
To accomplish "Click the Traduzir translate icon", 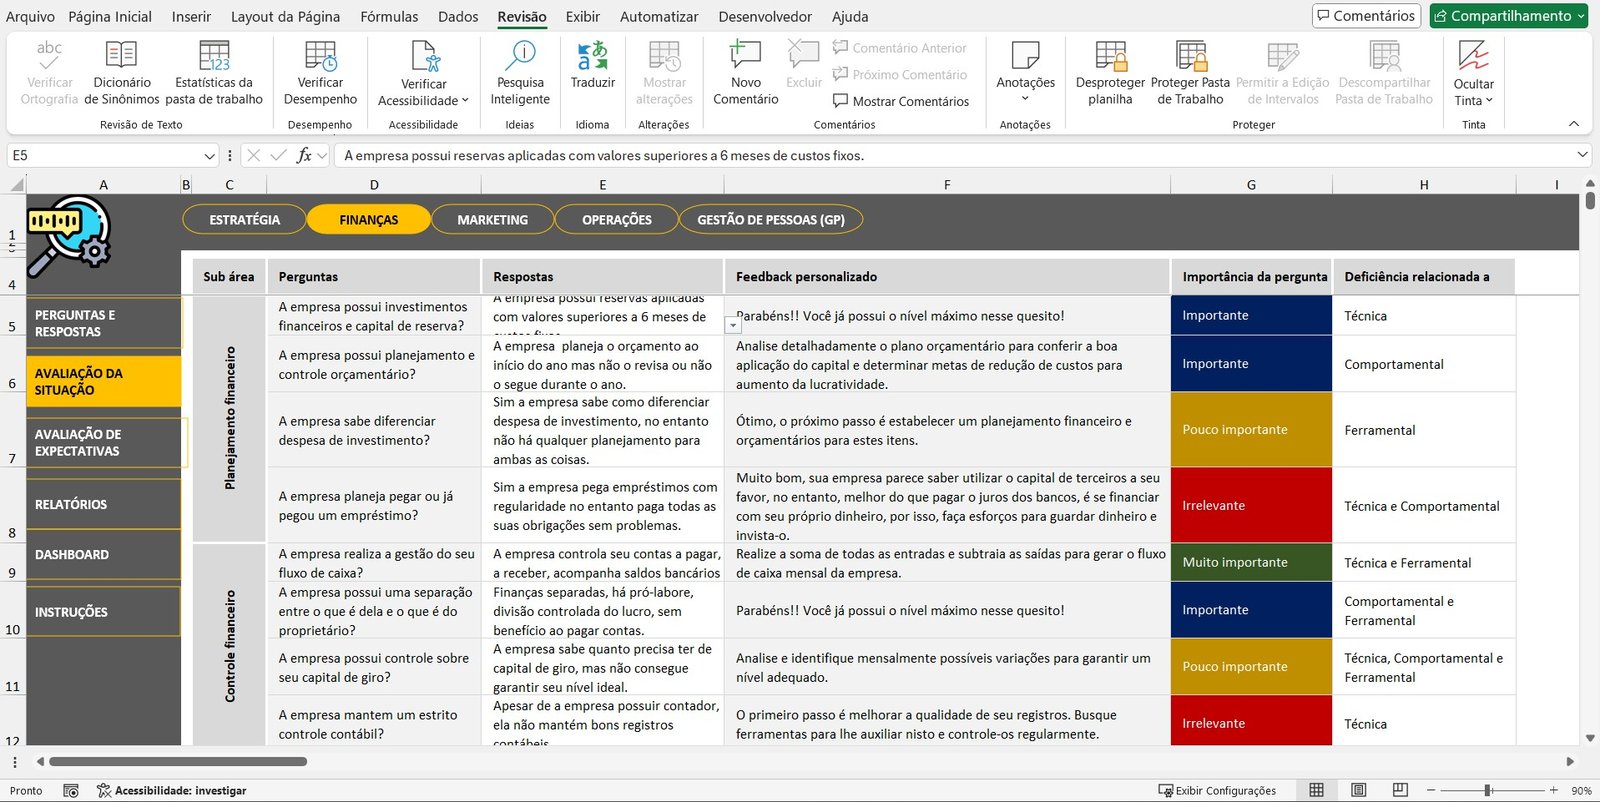I will pos(593,56).
